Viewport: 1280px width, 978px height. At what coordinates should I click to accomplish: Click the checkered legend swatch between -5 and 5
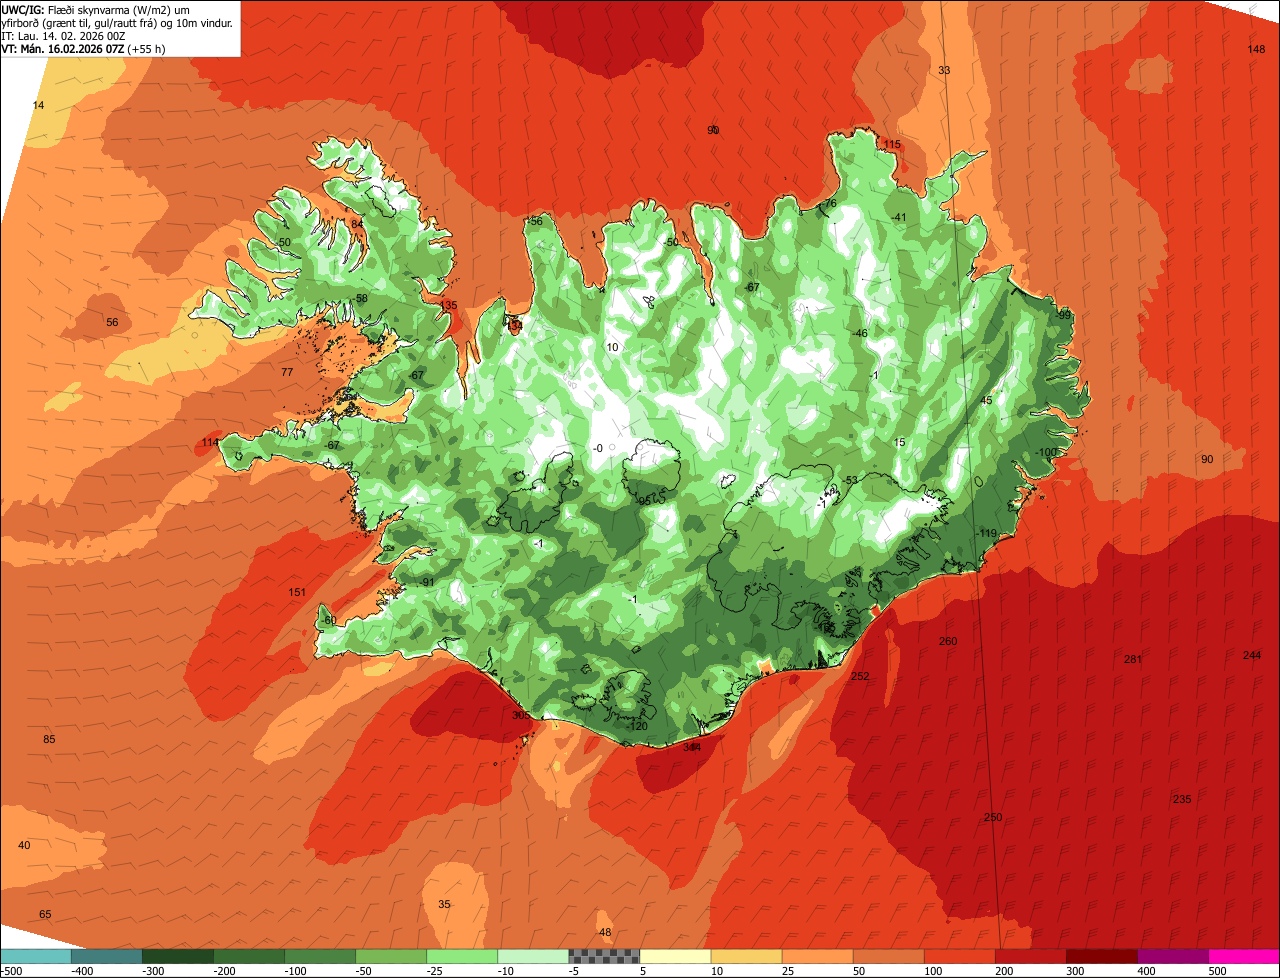pyautogui.click(x=604, y=956)
